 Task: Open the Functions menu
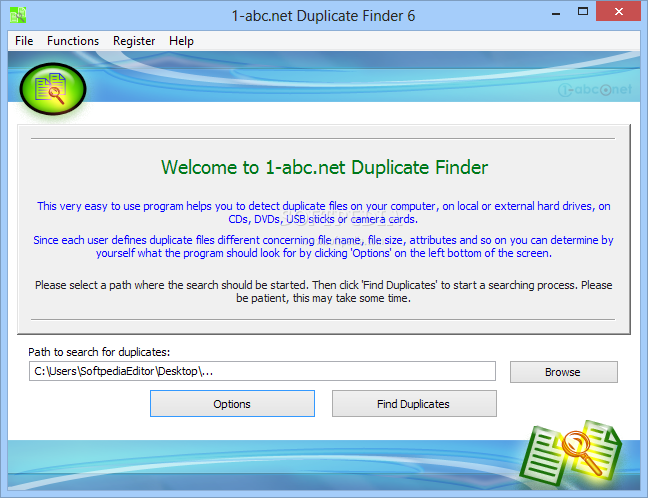(x=73, y=41)
